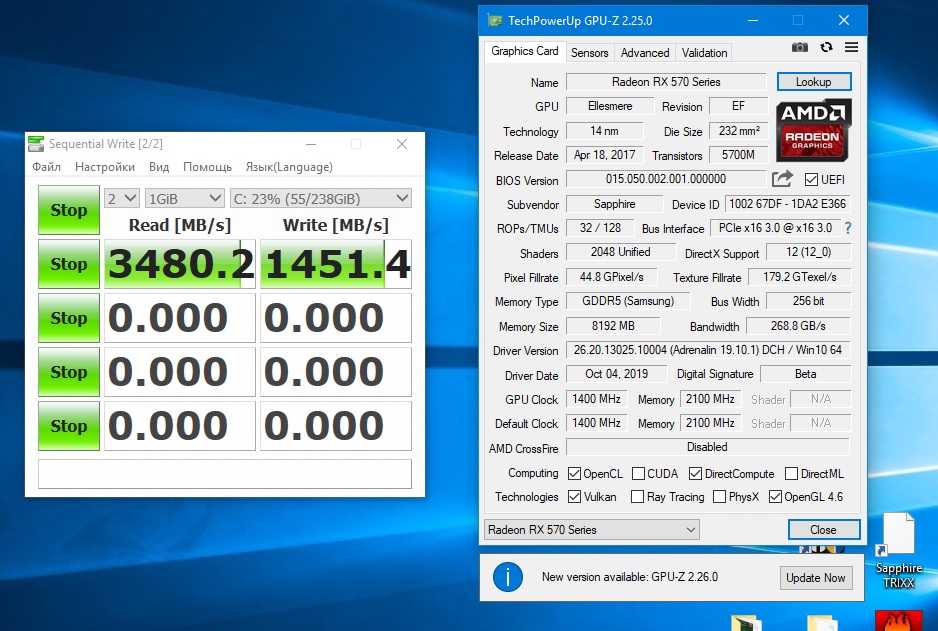Refresh GPU-Z data with the refresh icon
The width and height of the screenshot is (938, 631).
(x=827, y=47)
